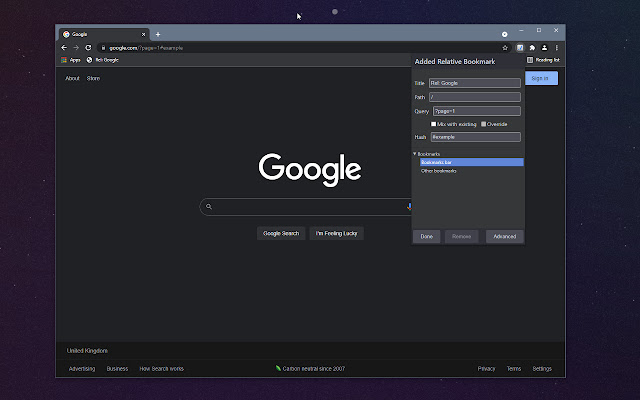Open the Store link
This screenshot has width=640, height=400.
[x=93, y=78]
